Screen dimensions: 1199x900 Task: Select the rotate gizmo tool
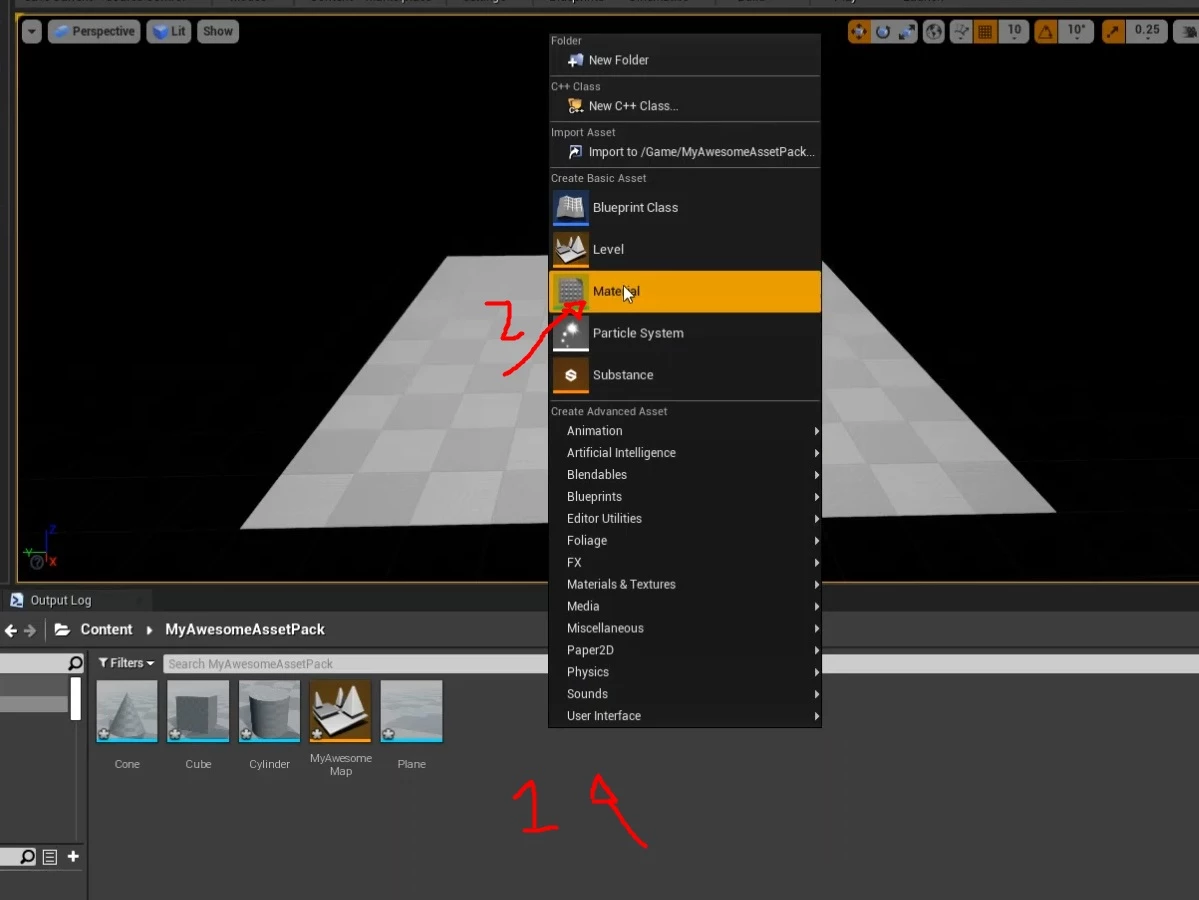[882, 31]
